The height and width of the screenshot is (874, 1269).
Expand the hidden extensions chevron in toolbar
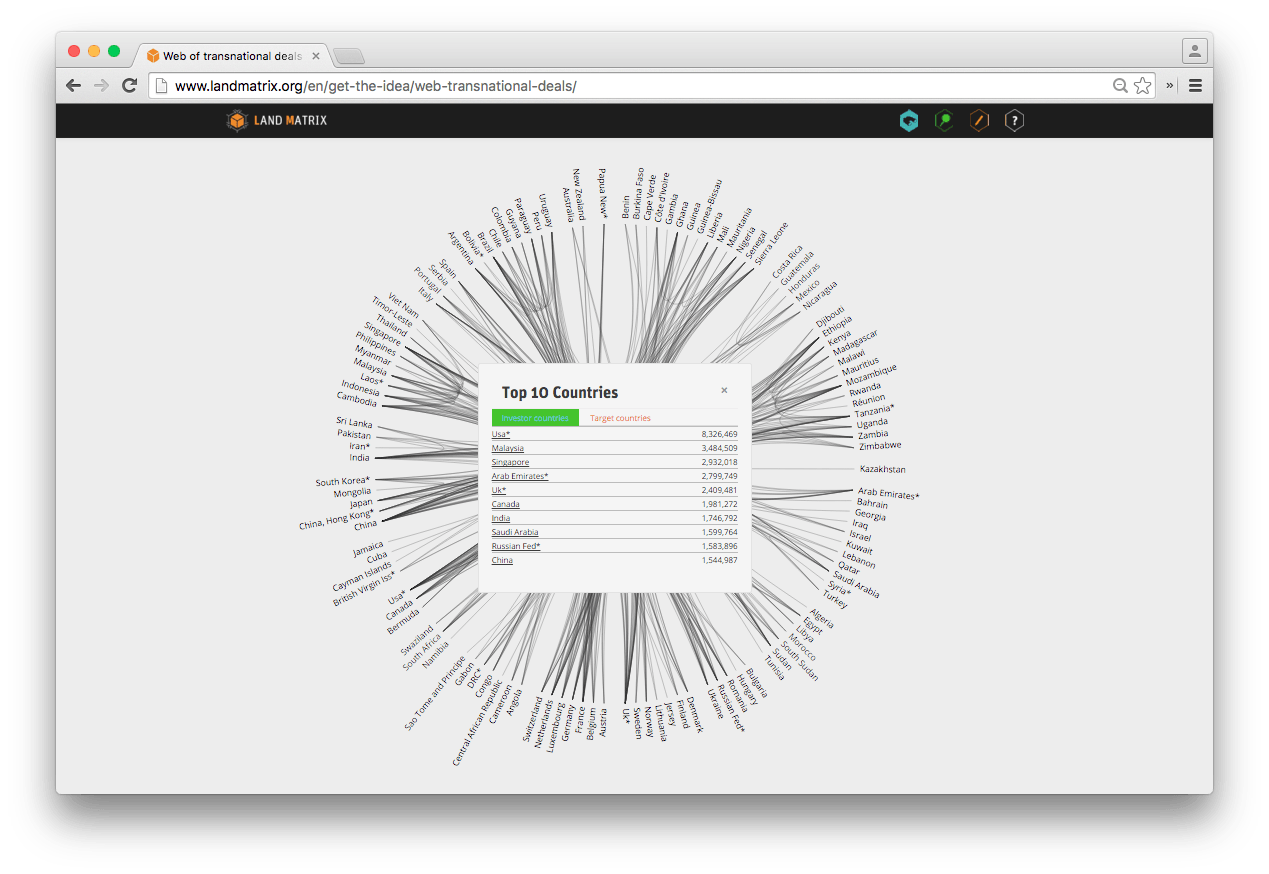pos(1170,86)
